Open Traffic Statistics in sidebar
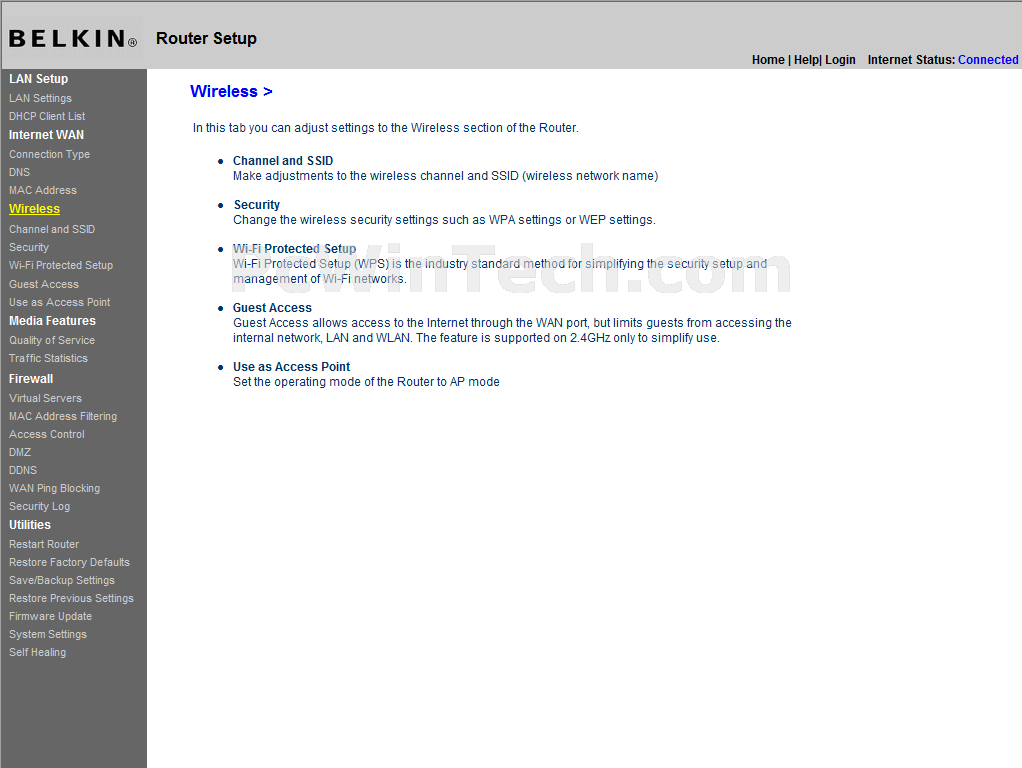1022x768 pixels. tap(48, 359)
